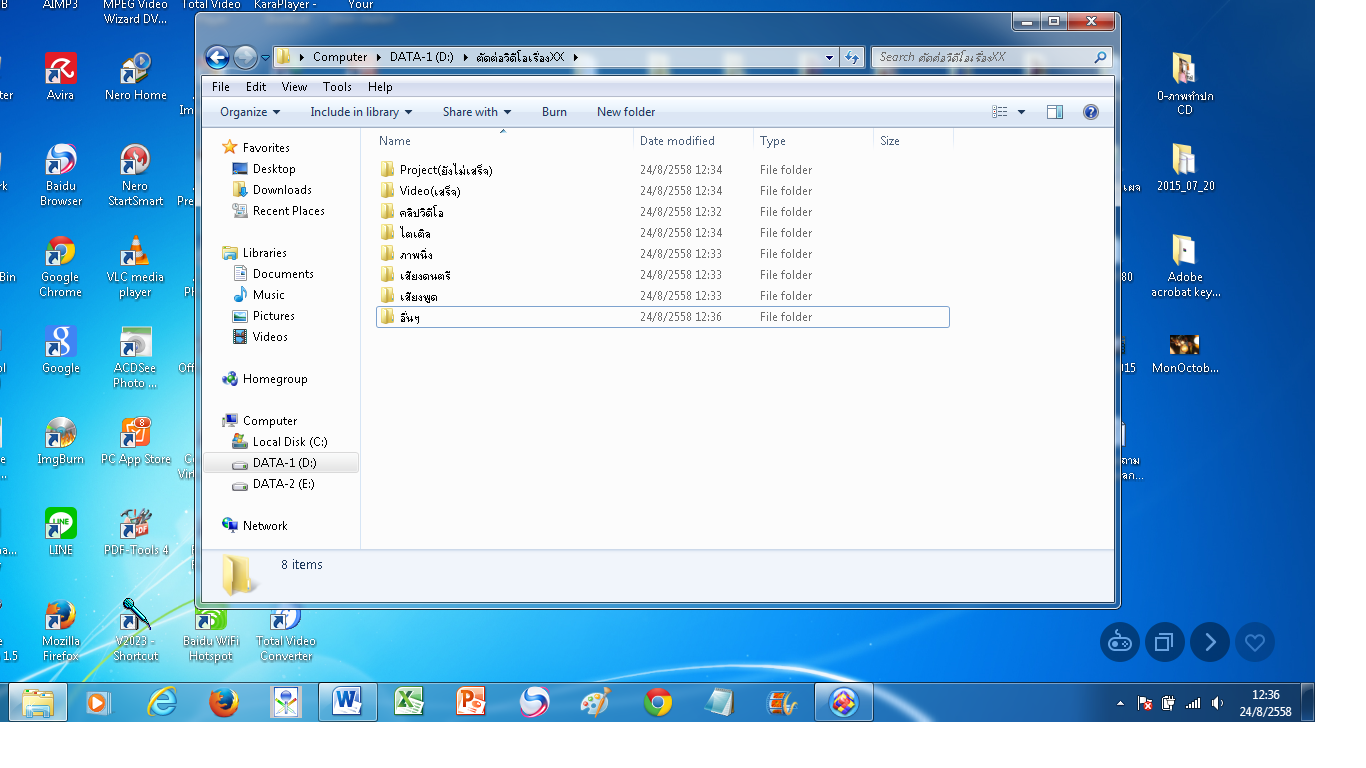Open the Explorer Help question mark icon

pos(1090,112)
